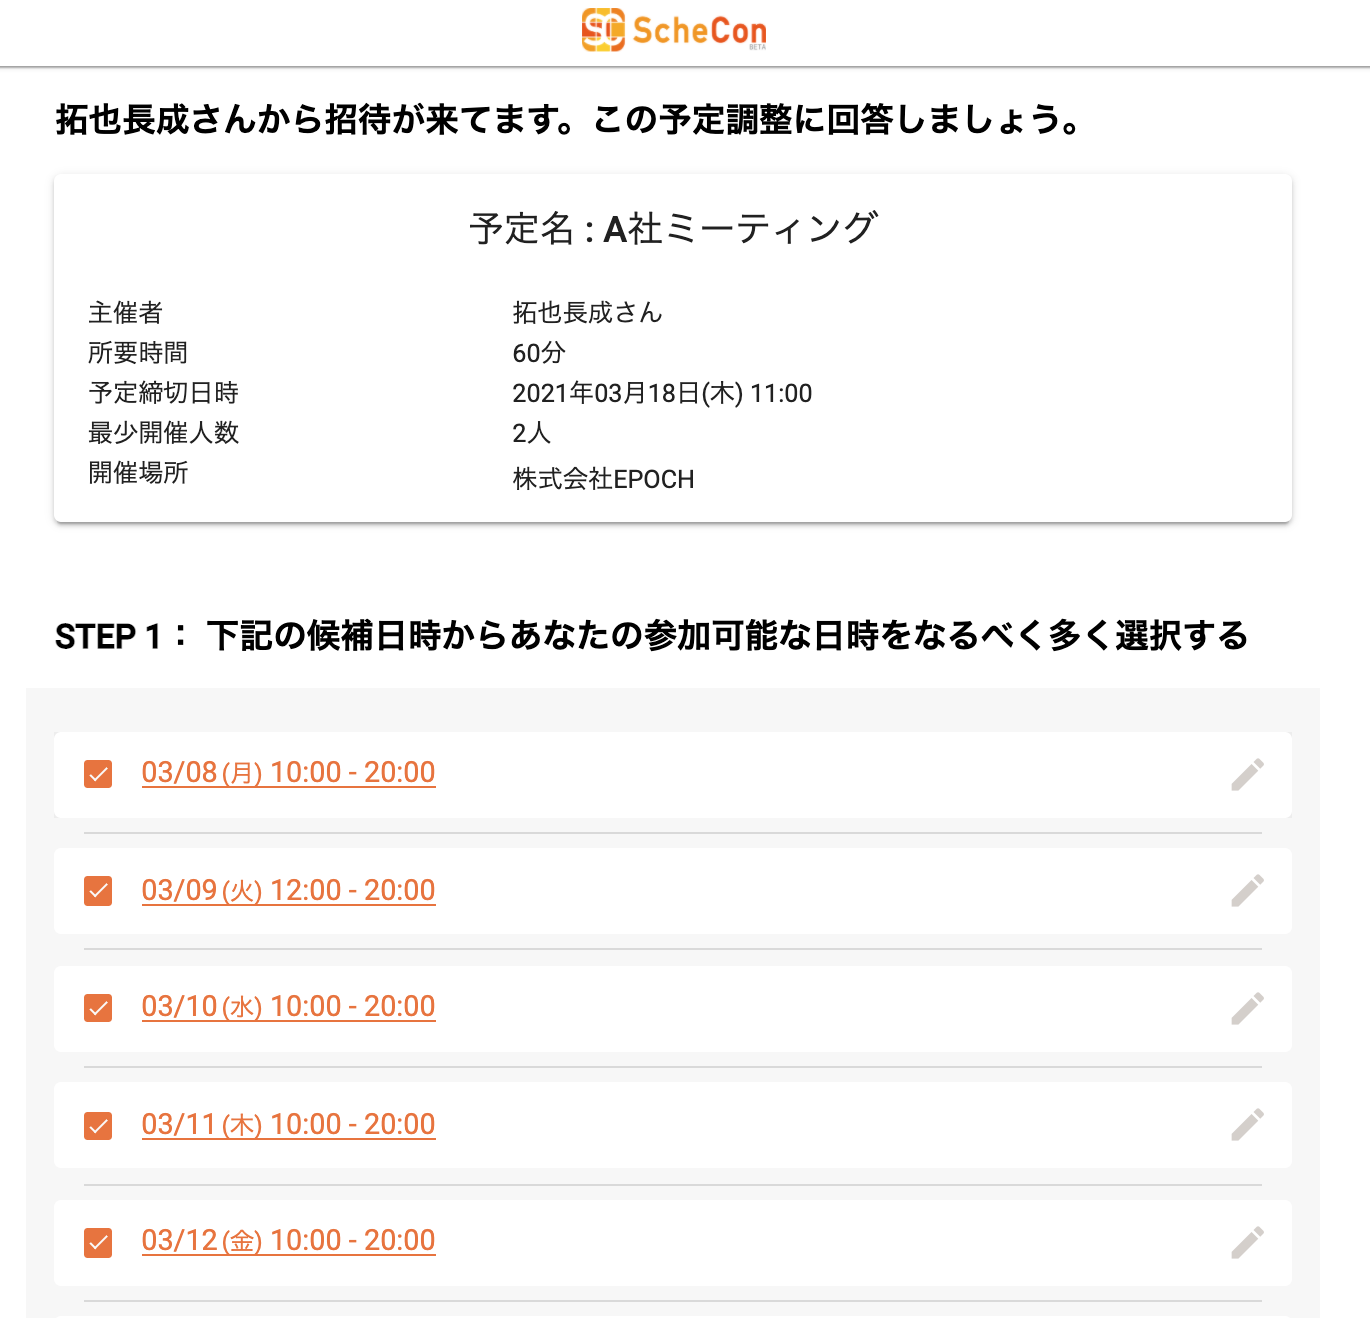Screen dimensions: 1370x1318
Task: Uncheck the 03/12 (金) candidate date
Action: pyautogui.click(x=98, y=1243)
